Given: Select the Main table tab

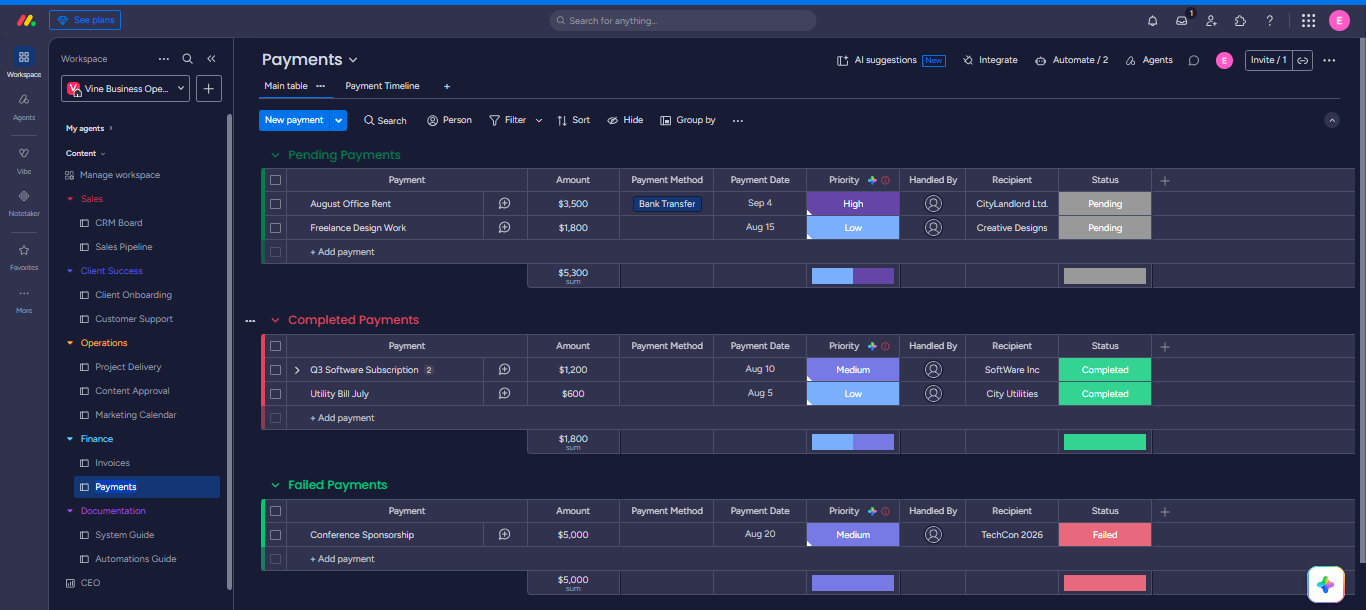Looking at the screenshot, I should pos(286,86).
